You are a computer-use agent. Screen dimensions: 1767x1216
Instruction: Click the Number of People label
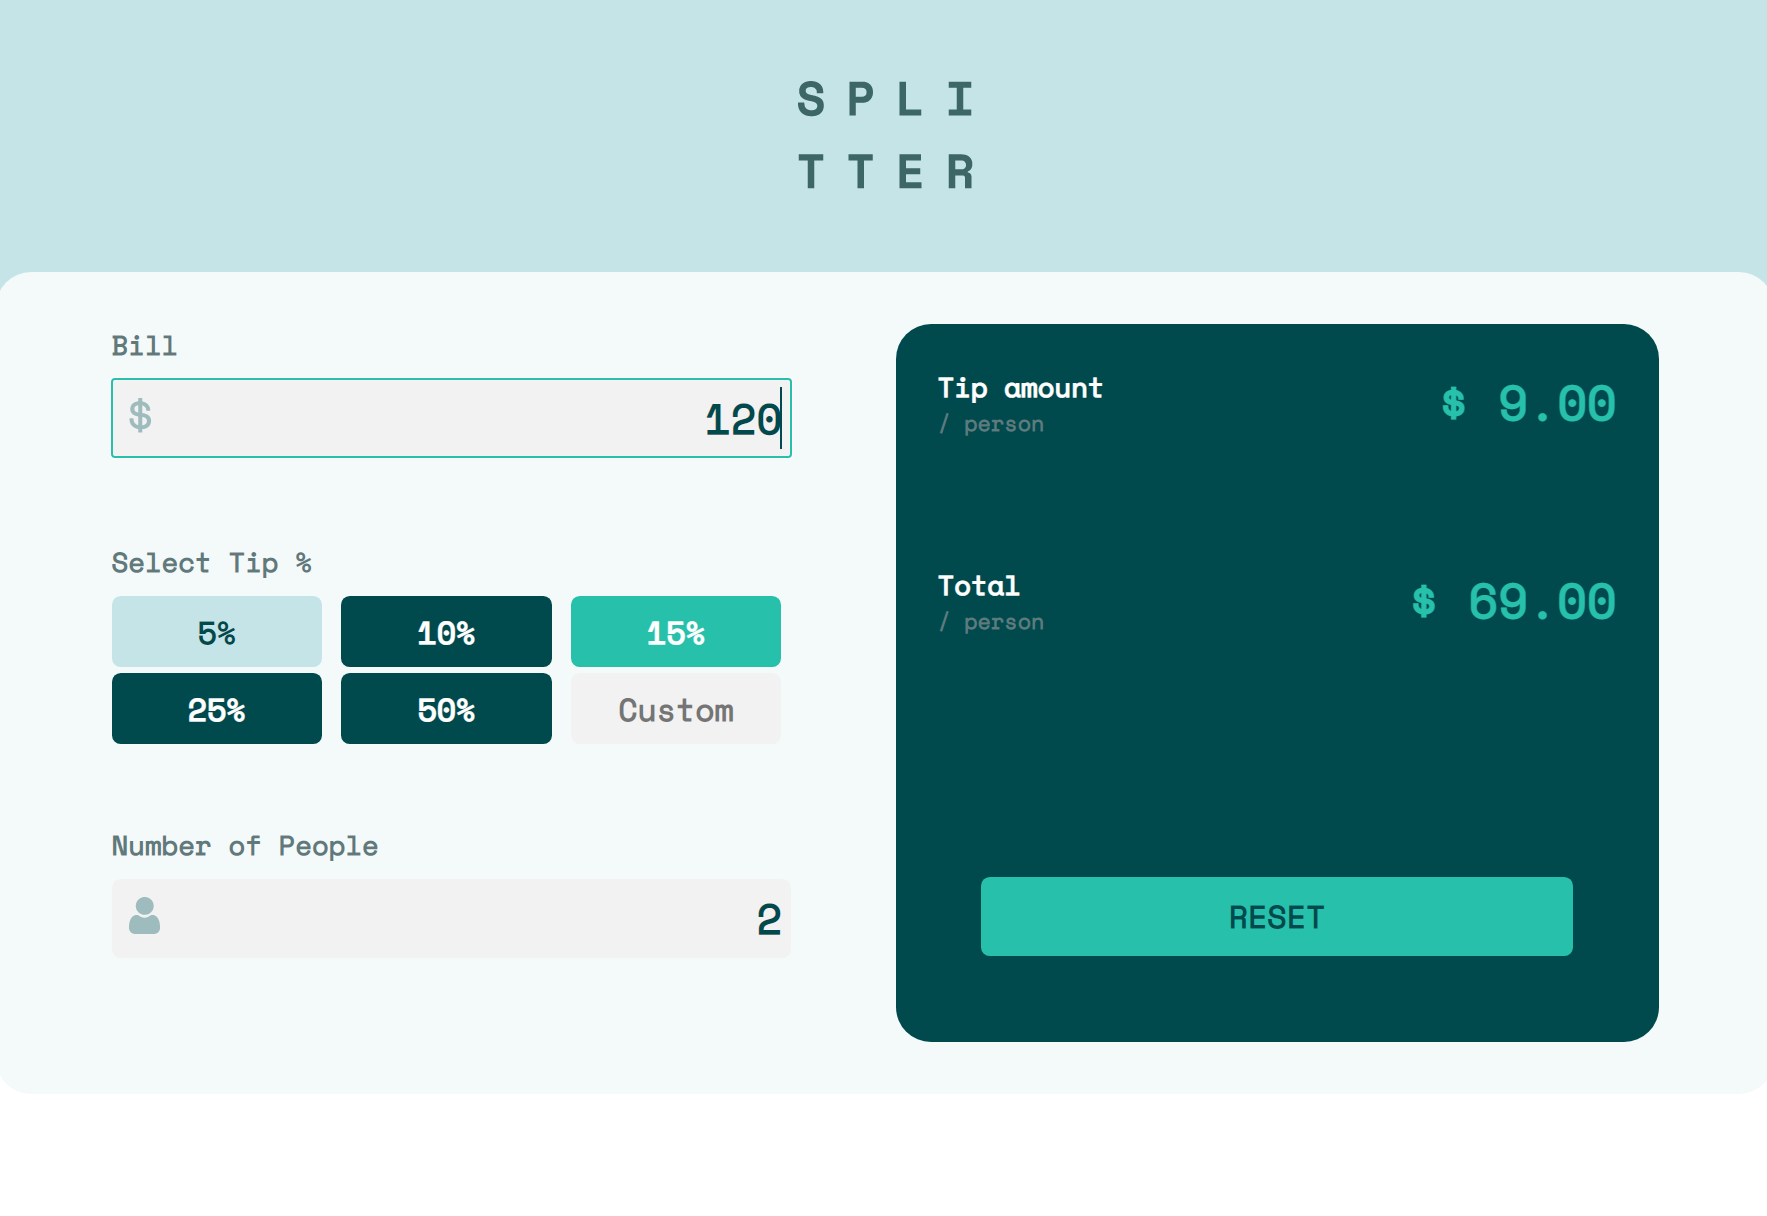[x=245, y=846]
